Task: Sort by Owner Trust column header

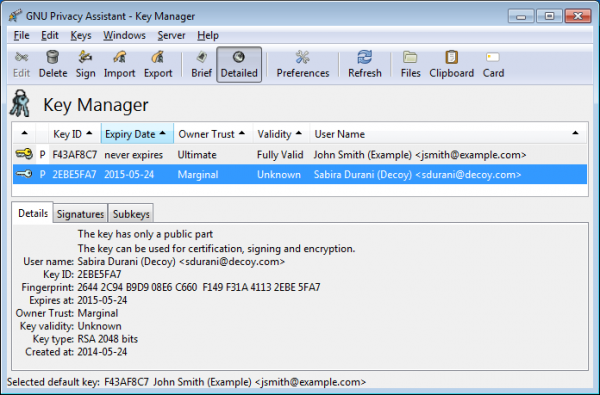Action: 213,134
